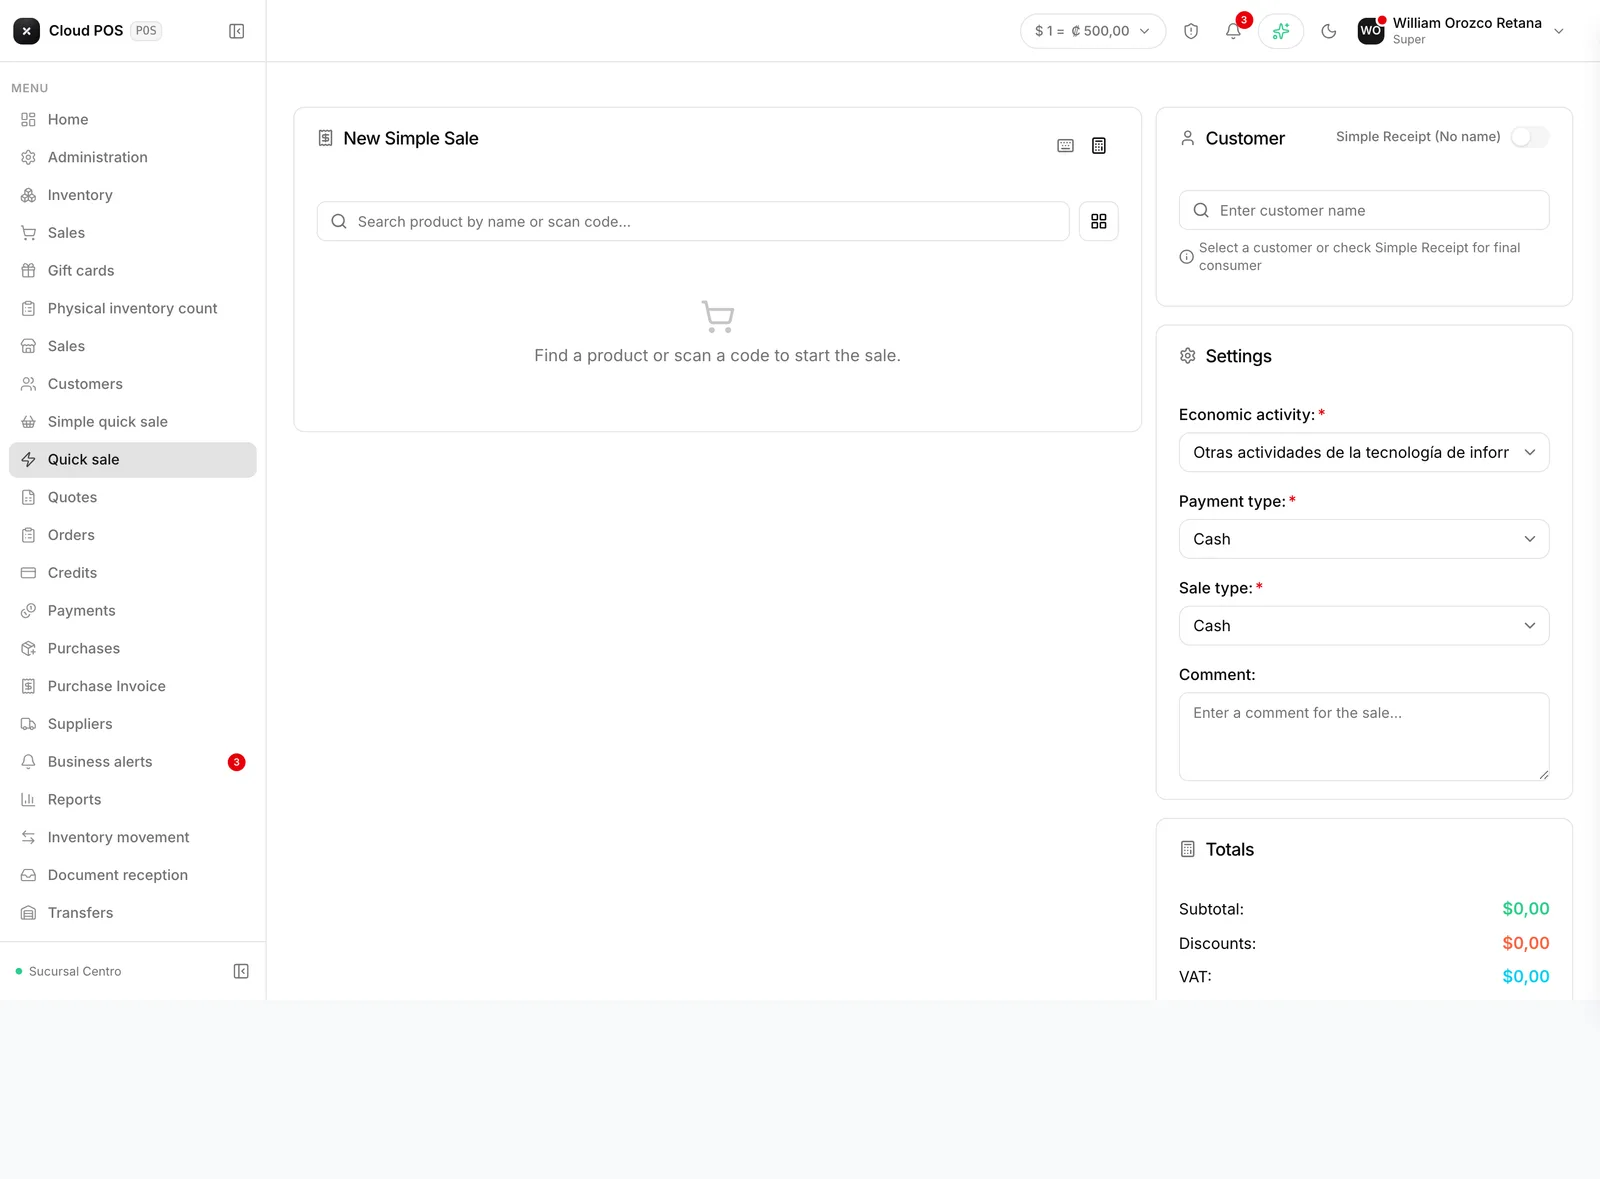Click the Business alerts badge

237,762
